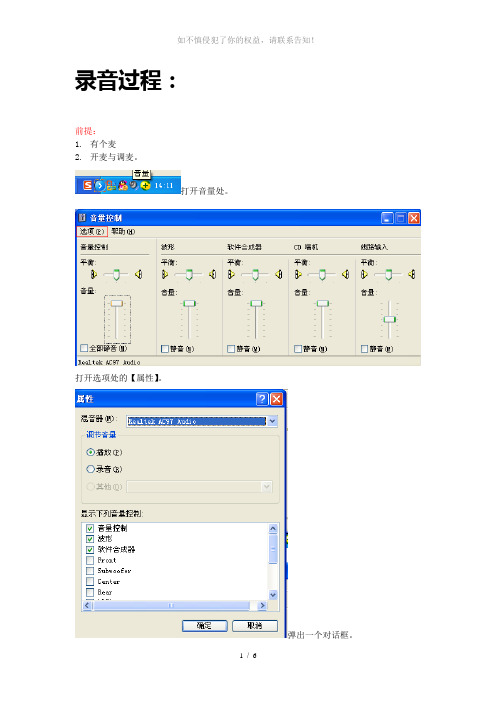Mute the 波形 channel
Viewport: 496px width, 702px height.
tap(165, 349)
